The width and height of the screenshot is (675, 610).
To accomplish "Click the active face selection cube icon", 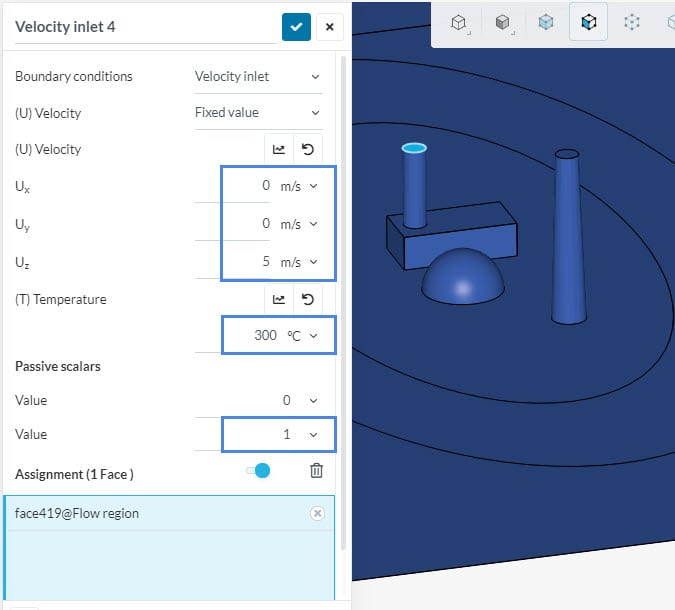I will click(x=588, y=22).
